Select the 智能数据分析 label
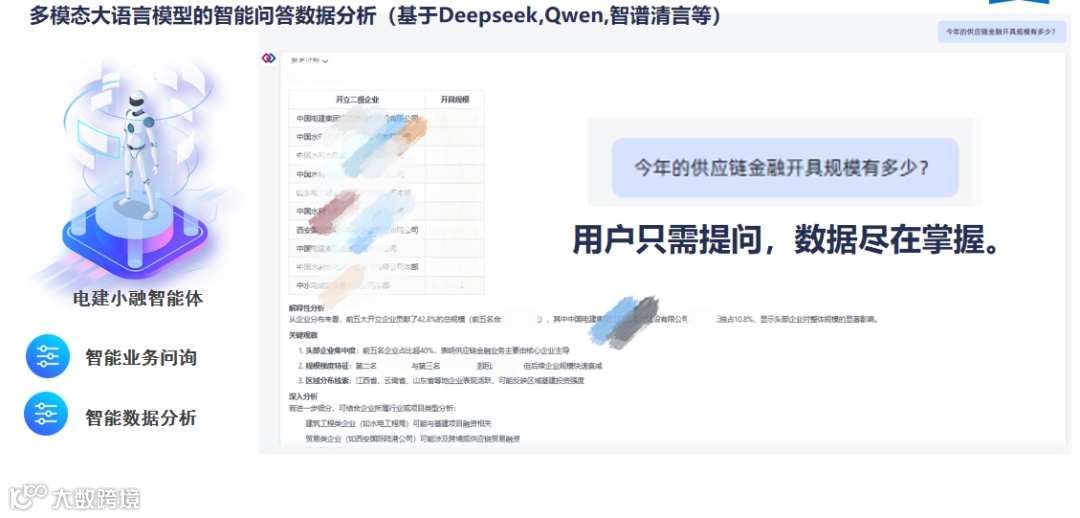The width and height of the screenshot is (1080, 518). pos(141,417)
